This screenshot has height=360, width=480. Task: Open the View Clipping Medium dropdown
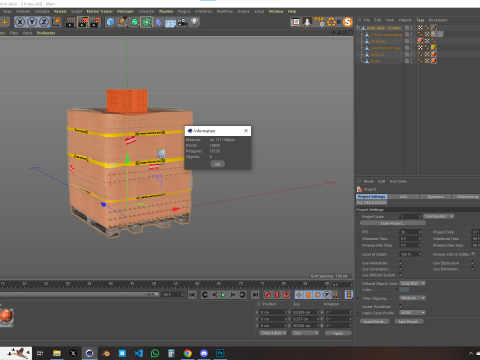(413, 298)
